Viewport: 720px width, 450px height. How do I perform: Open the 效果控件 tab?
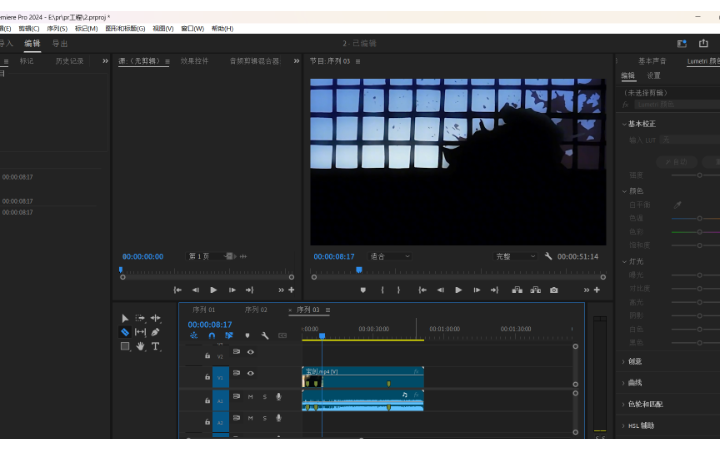194,61
